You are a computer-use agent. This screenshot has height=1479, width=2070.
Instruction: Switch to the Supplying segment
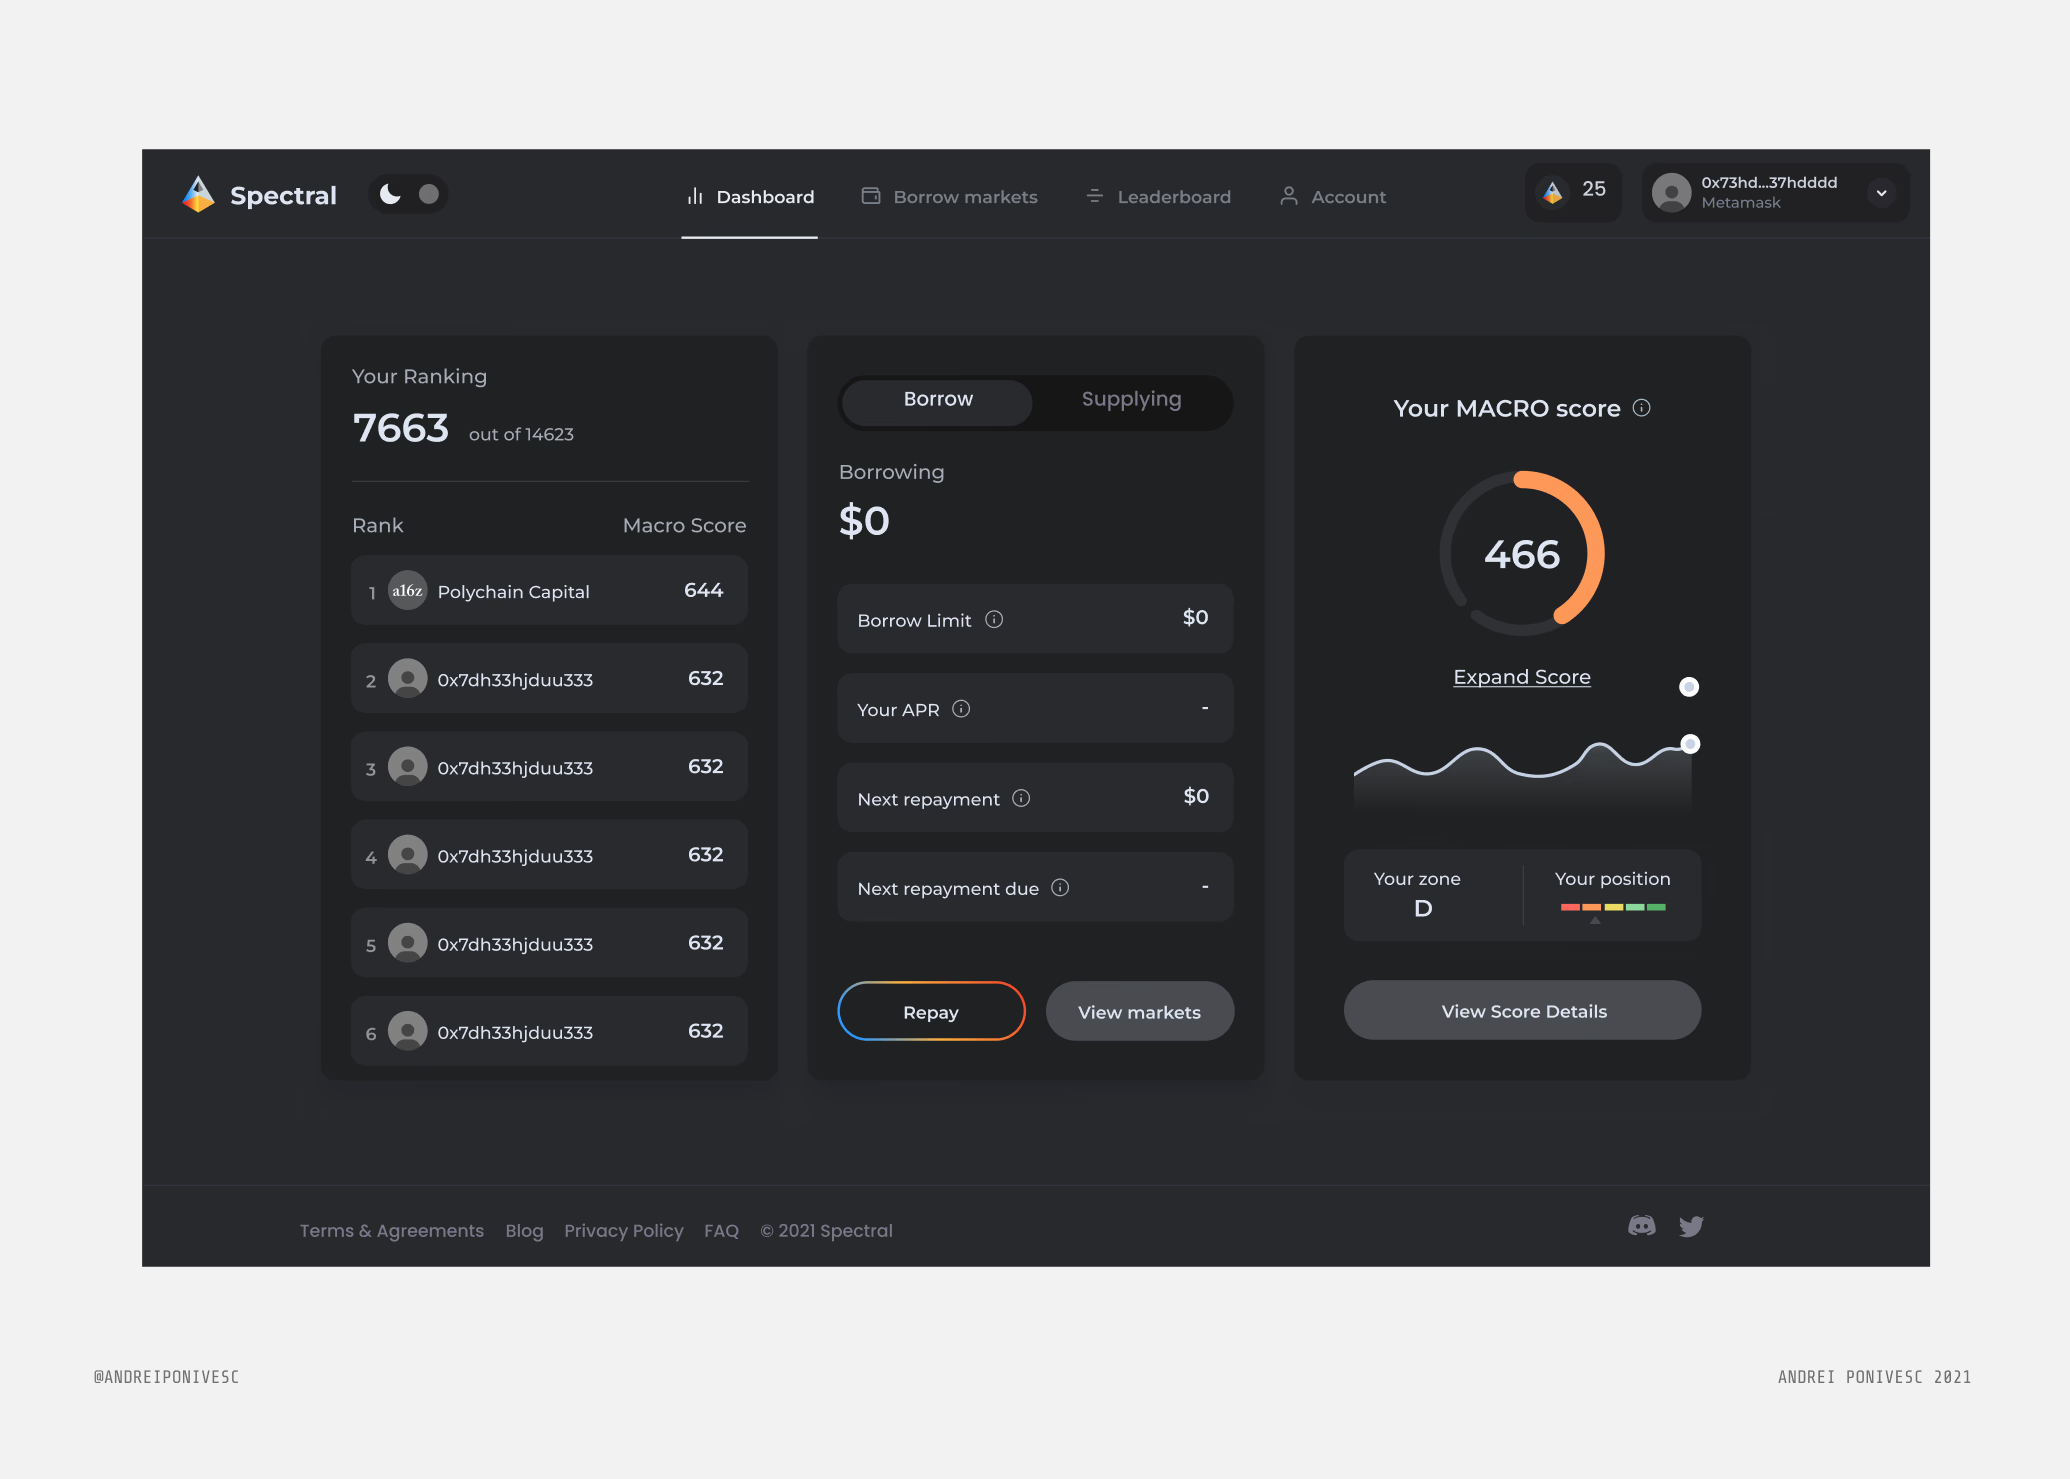pos(1131,400)
